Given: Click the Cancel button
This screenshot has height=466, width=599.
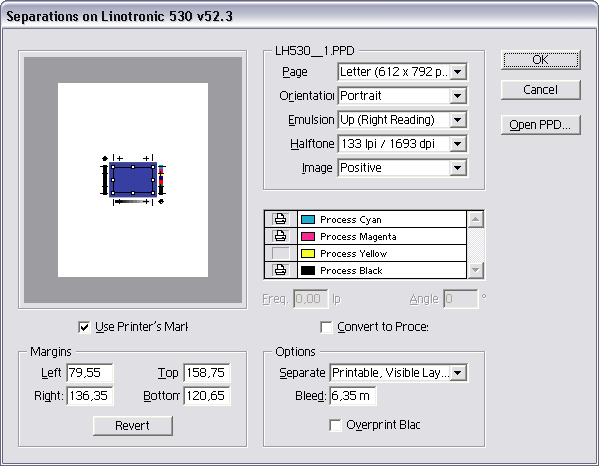Looking at the screenshot, I should pyautogui.click(x=541, y=90).
